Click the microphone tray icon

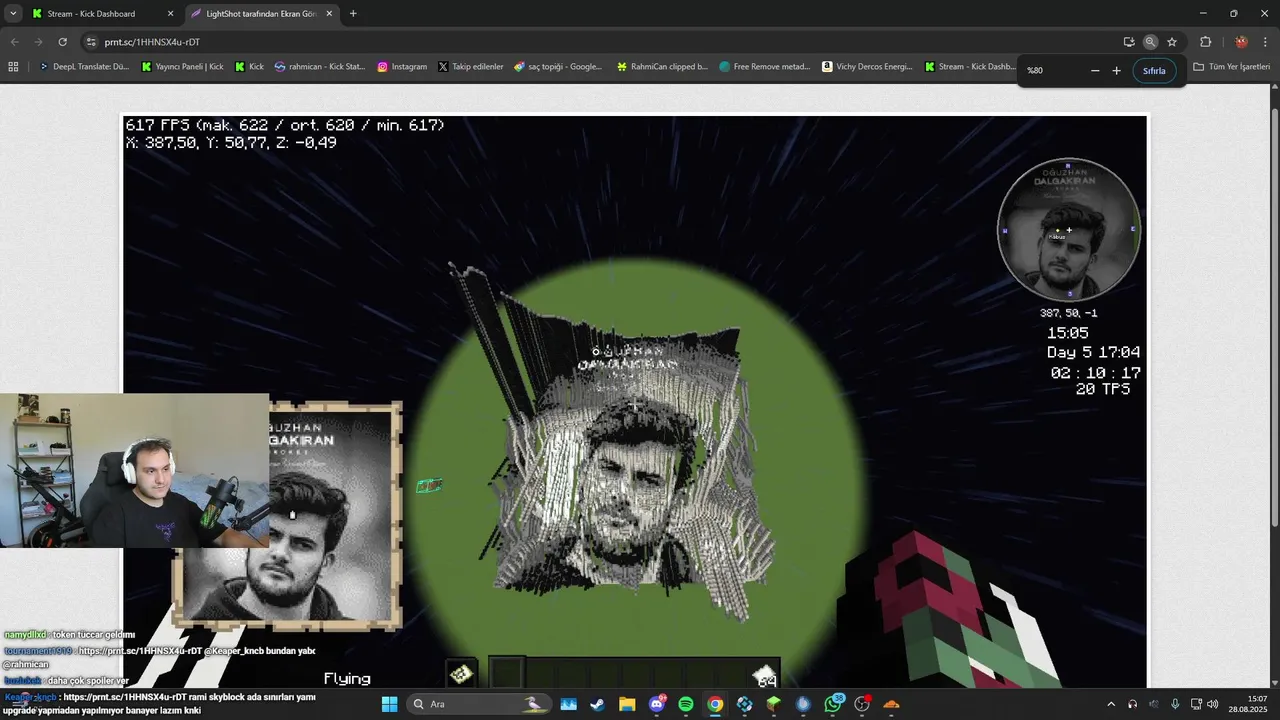(1175, 704)
